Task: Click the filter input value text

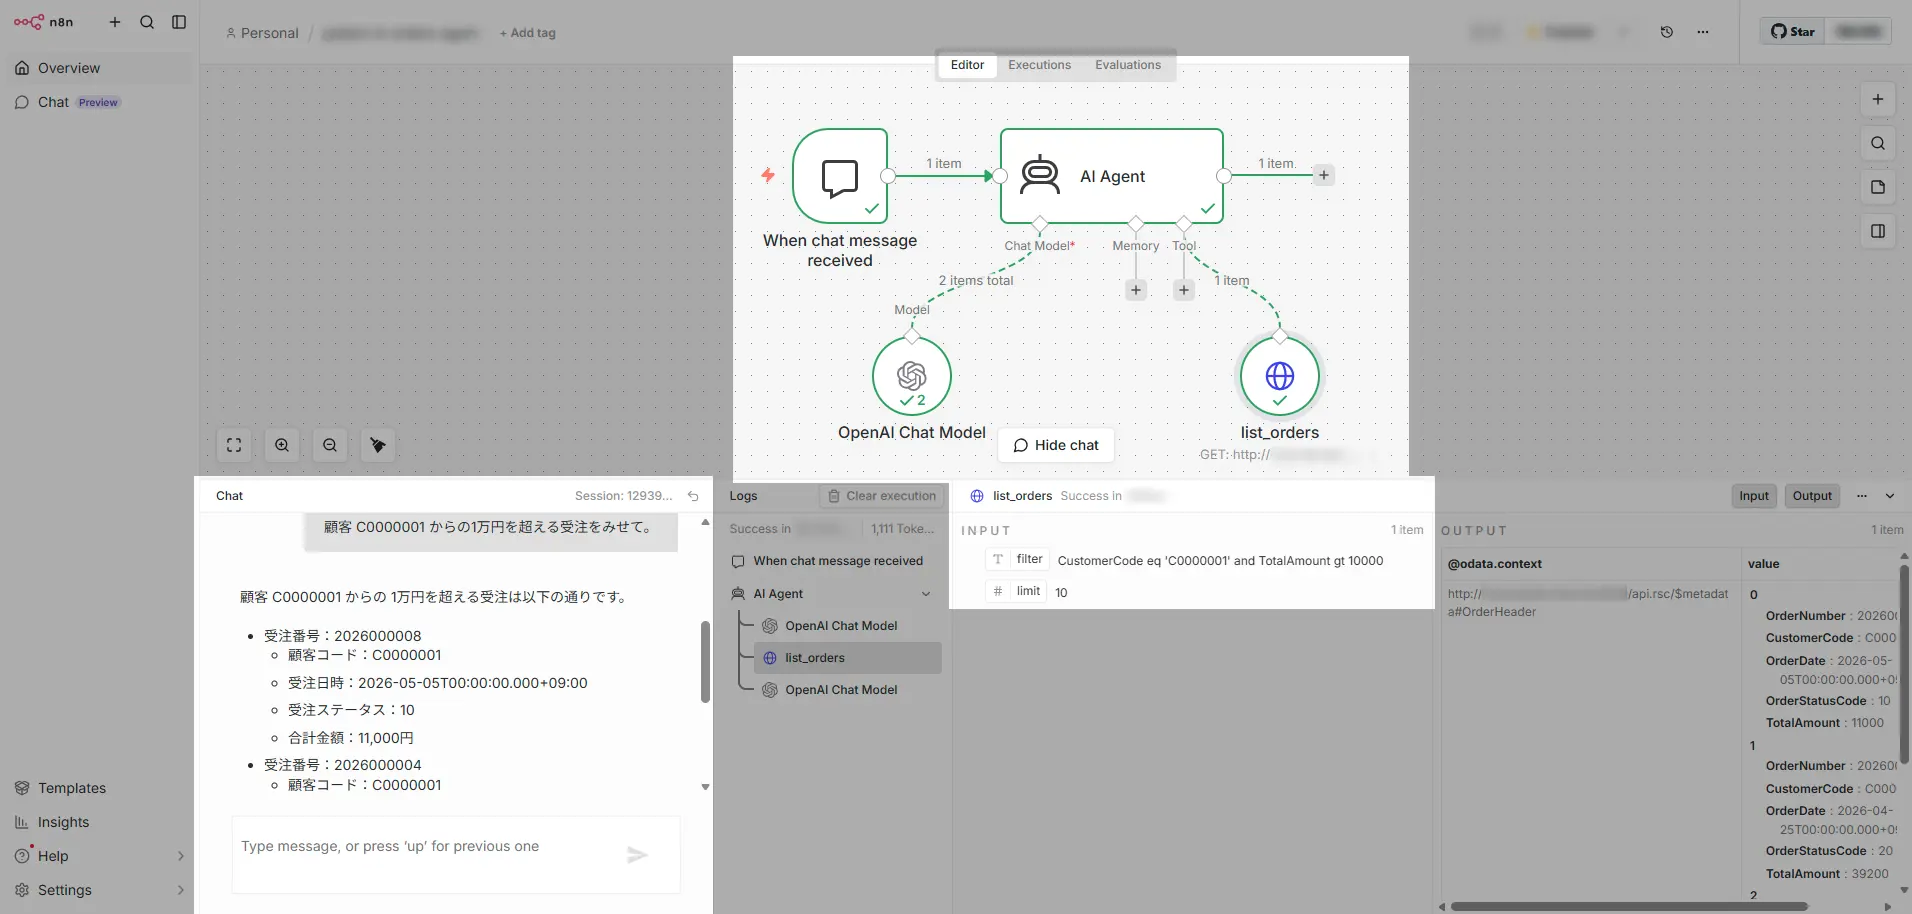Action: click(x=1220, y=561)
